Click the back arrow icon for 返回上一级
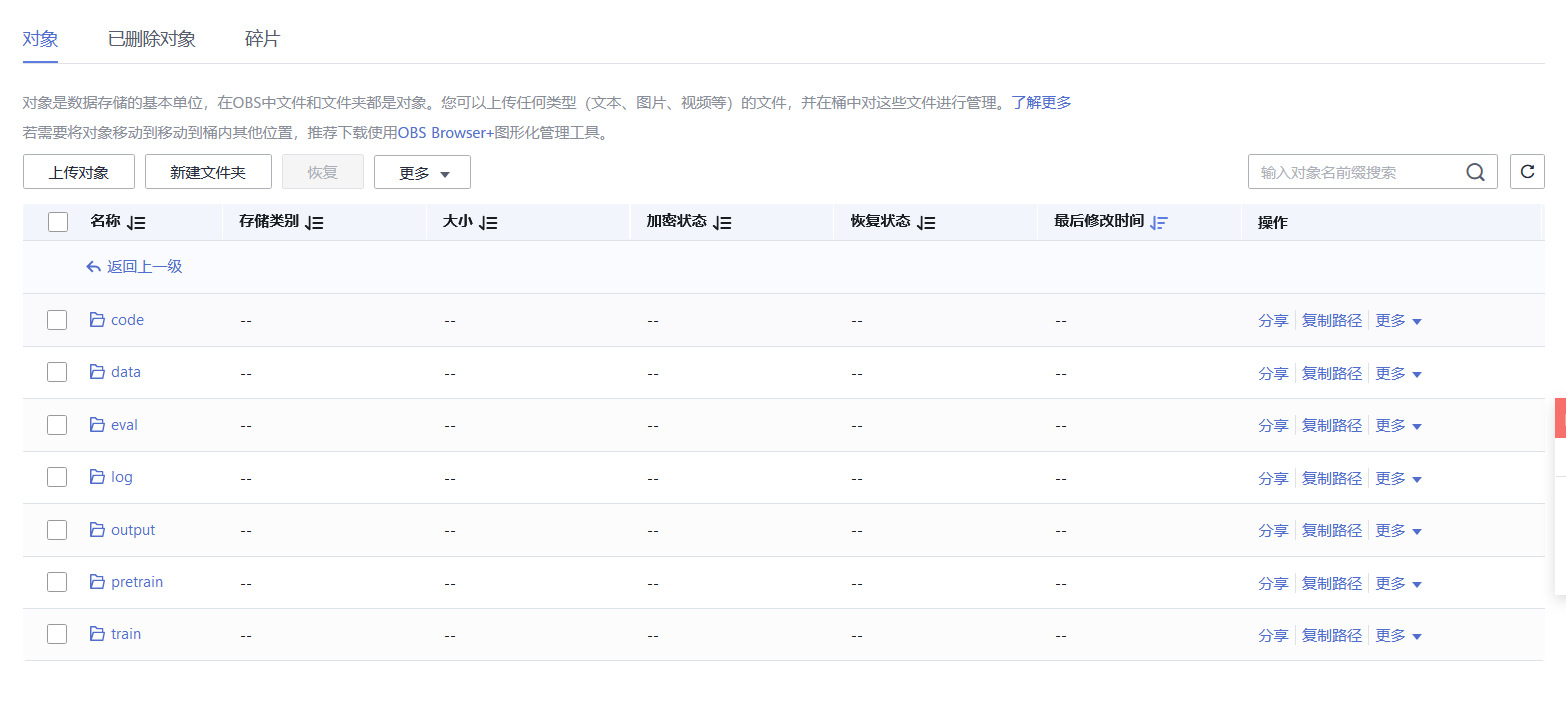This screenshot has height=725, width=1566. coord(94,267)
